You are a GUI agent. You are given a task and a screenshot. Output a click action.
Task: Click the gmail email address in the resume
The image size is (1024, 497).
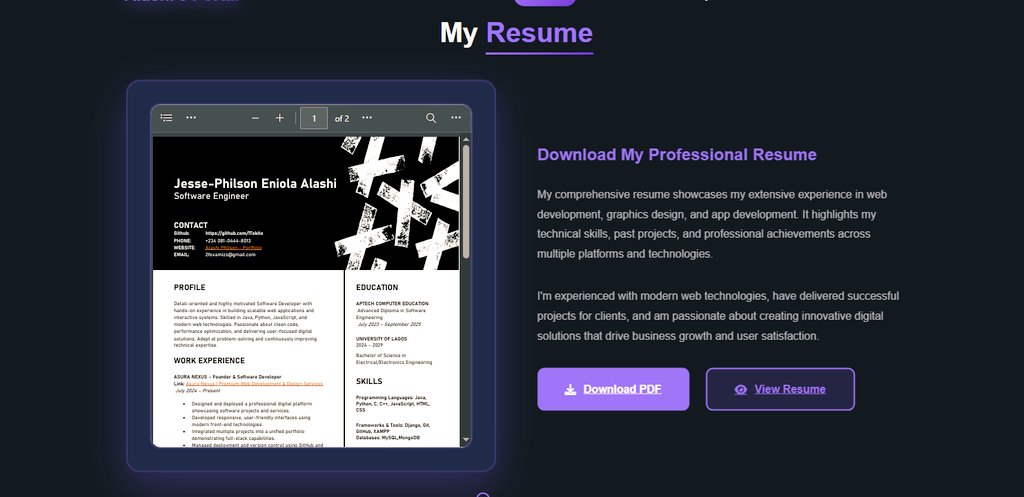click(231, 255)
